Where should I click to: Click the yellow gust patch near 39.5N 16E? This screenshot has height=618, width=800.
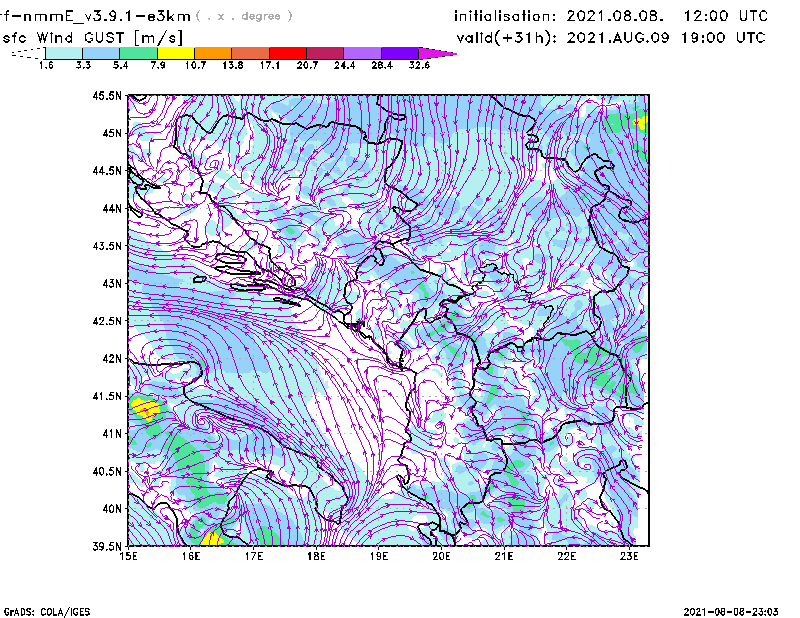pos(212,539)
